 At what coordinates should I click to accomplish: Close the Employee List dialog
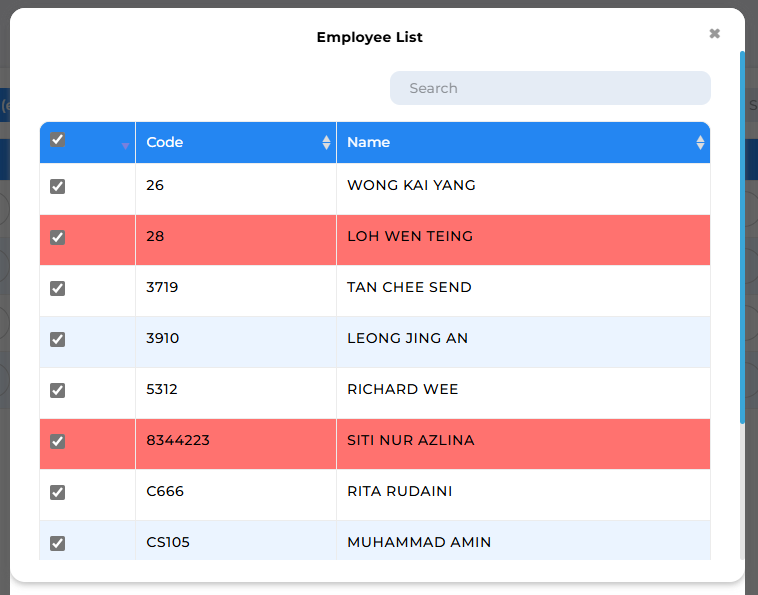(x=714, y=33)
